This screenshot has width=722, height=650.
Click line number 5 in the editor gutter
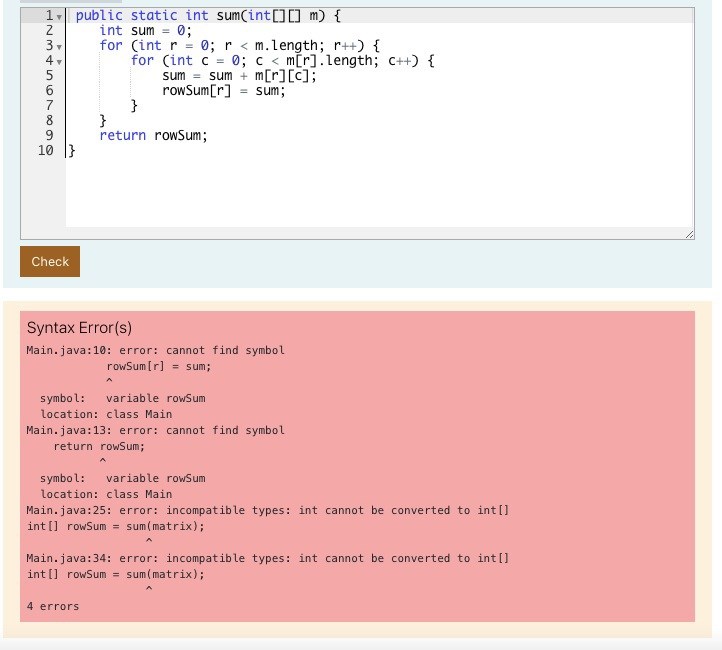click(x=47, y=76)
